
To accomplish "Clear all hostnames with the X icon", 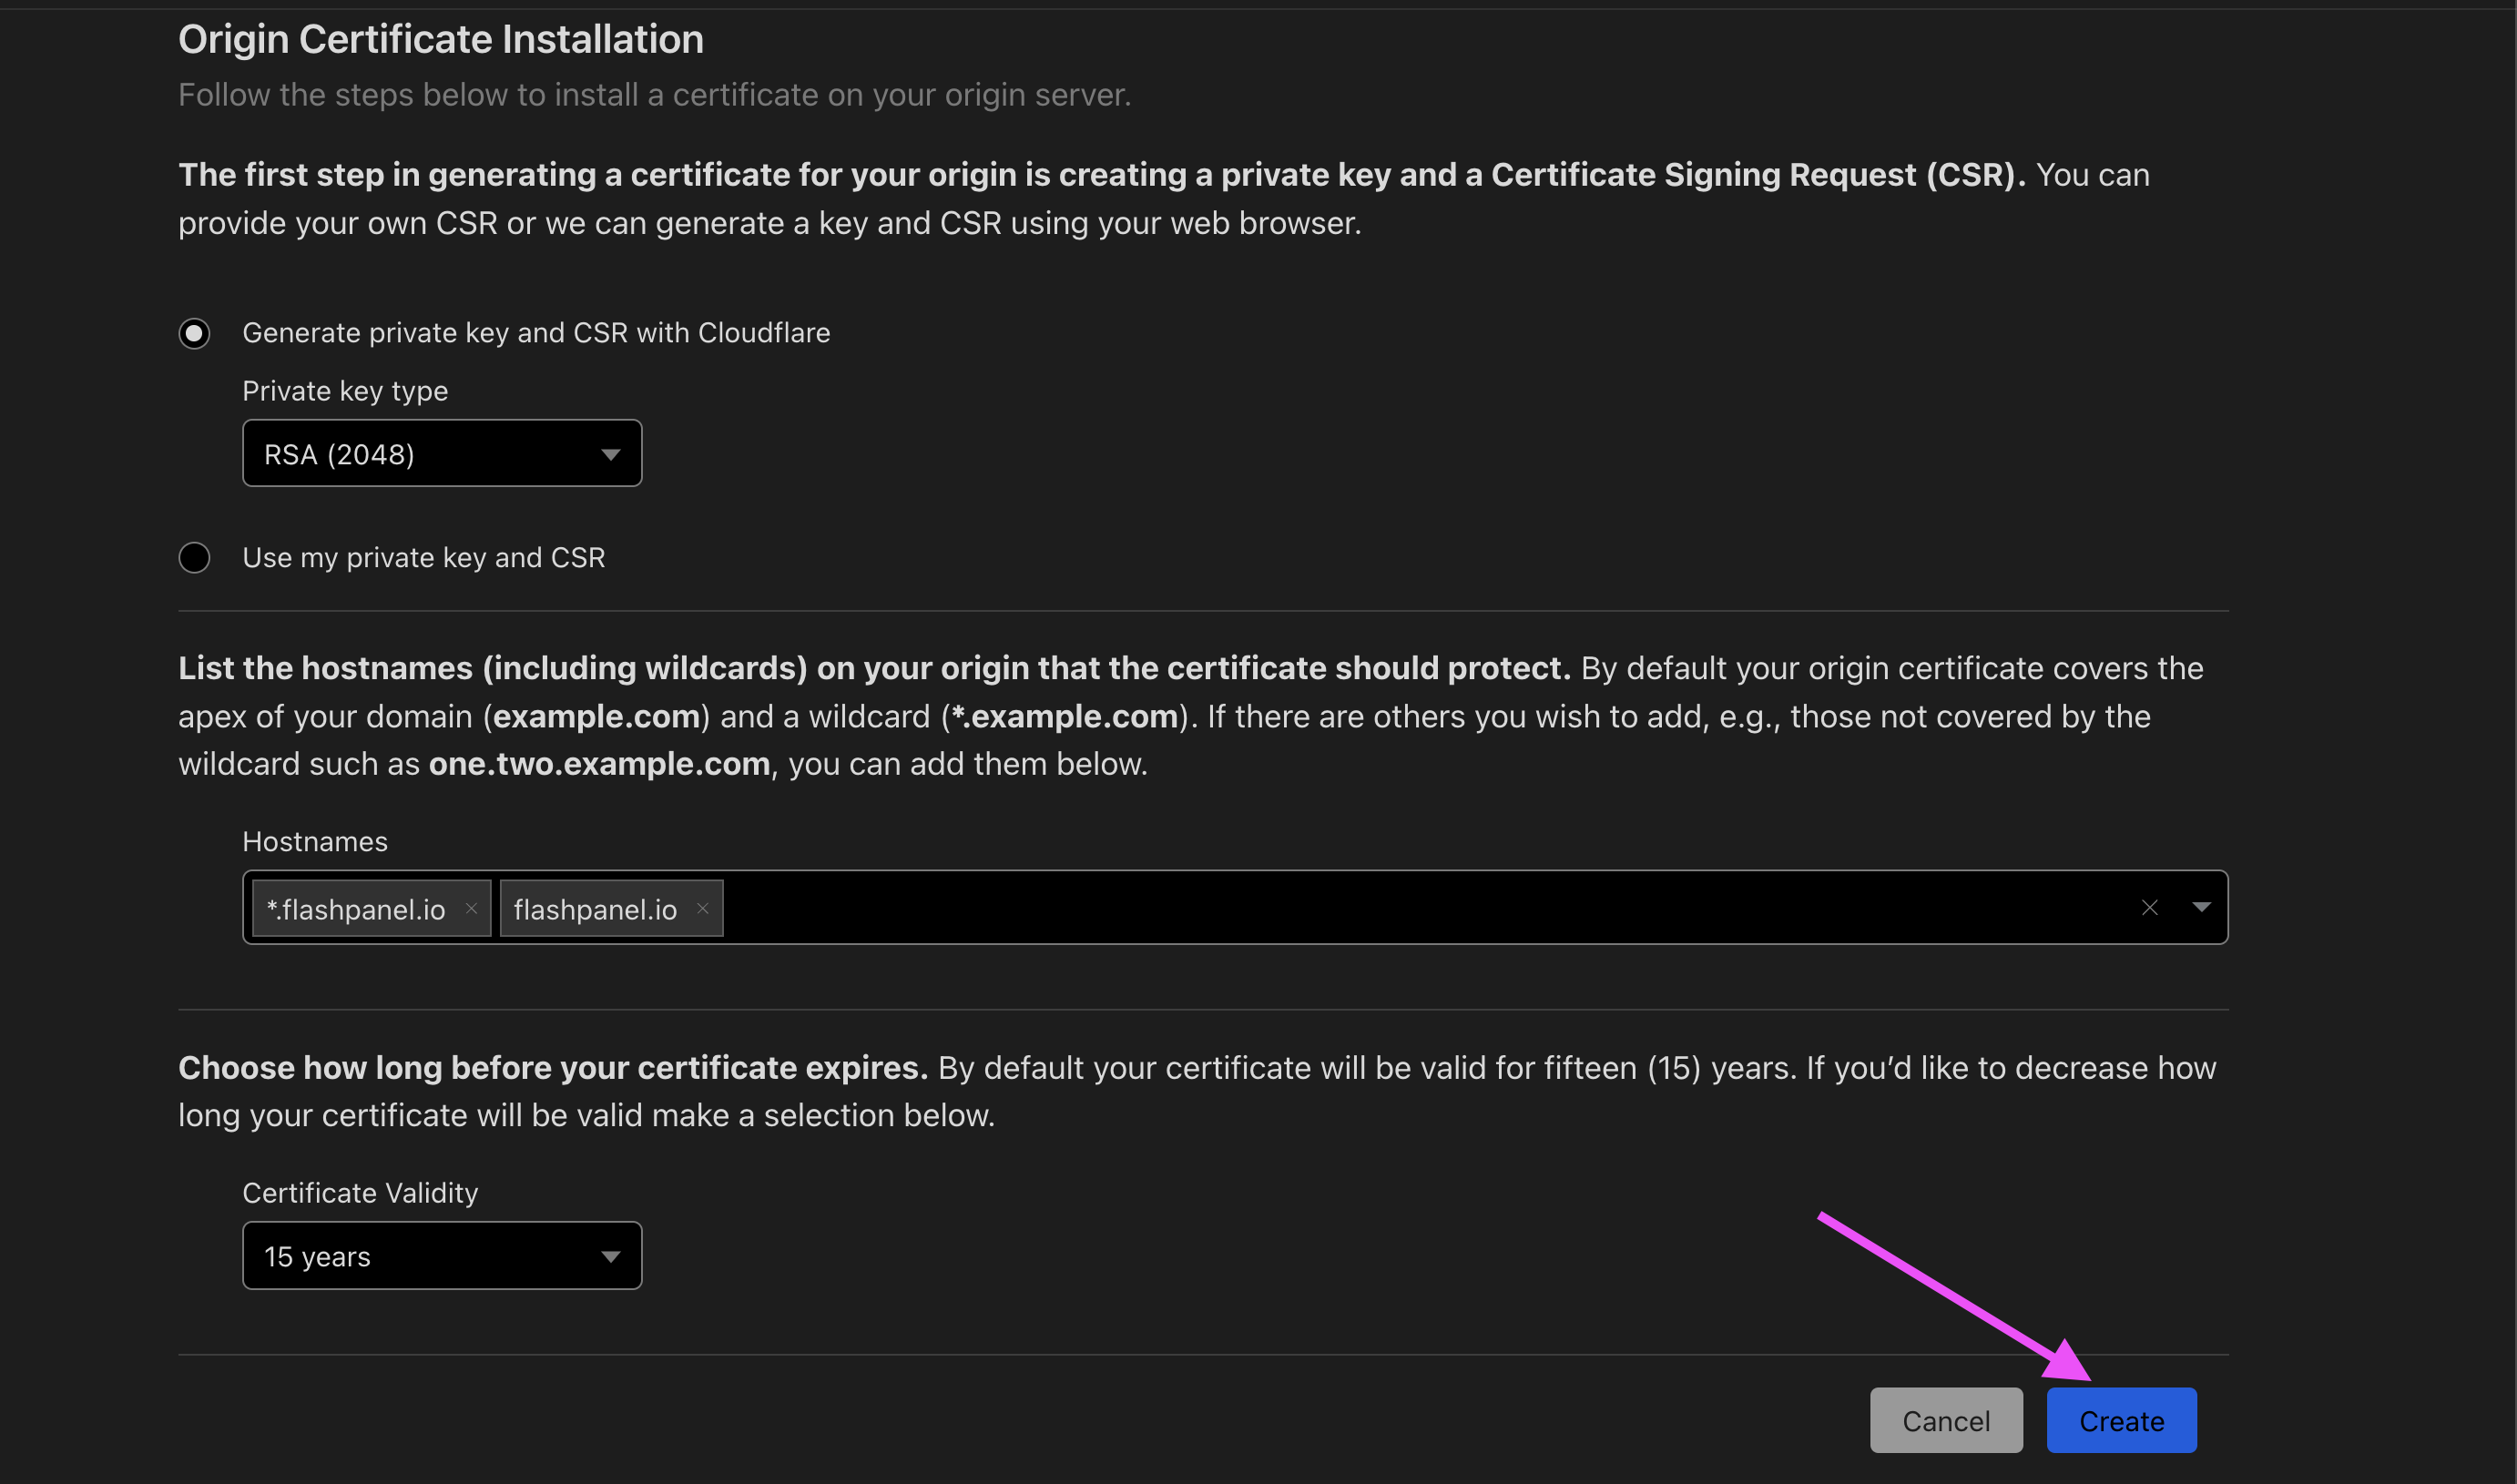I will click(2149, 908).
